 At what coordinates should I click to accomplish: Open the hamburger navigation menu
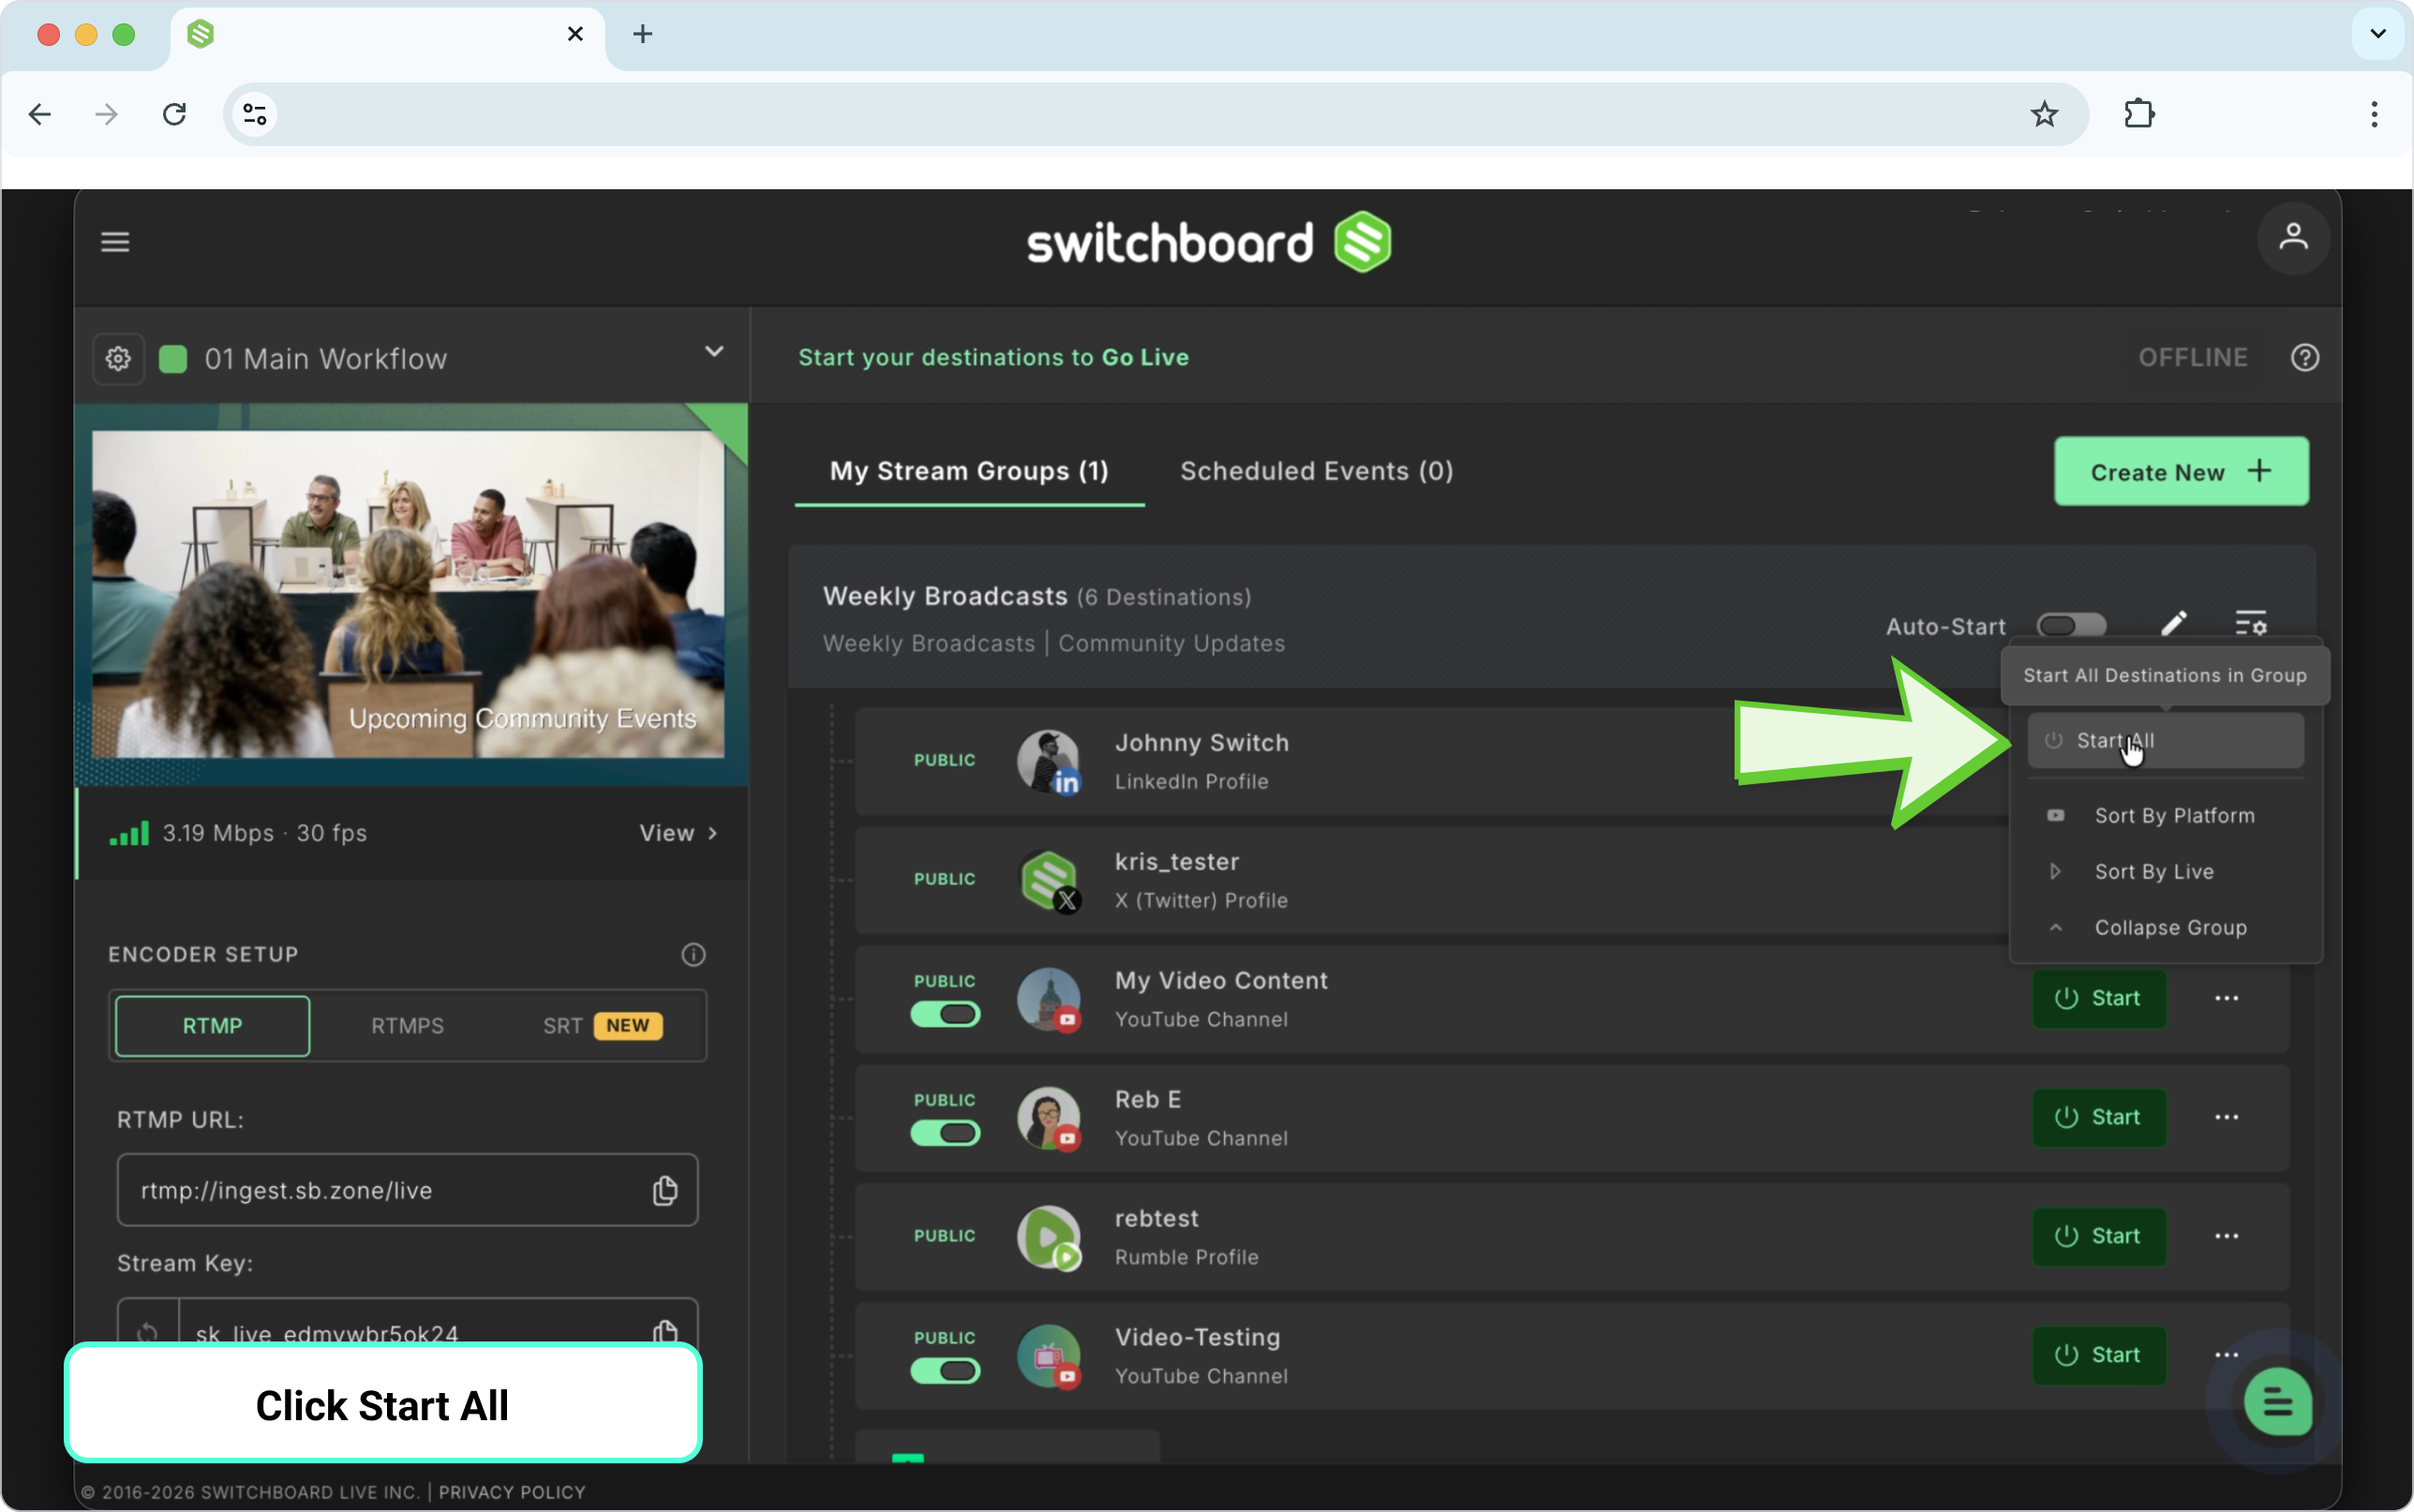(x=115, y=241)
